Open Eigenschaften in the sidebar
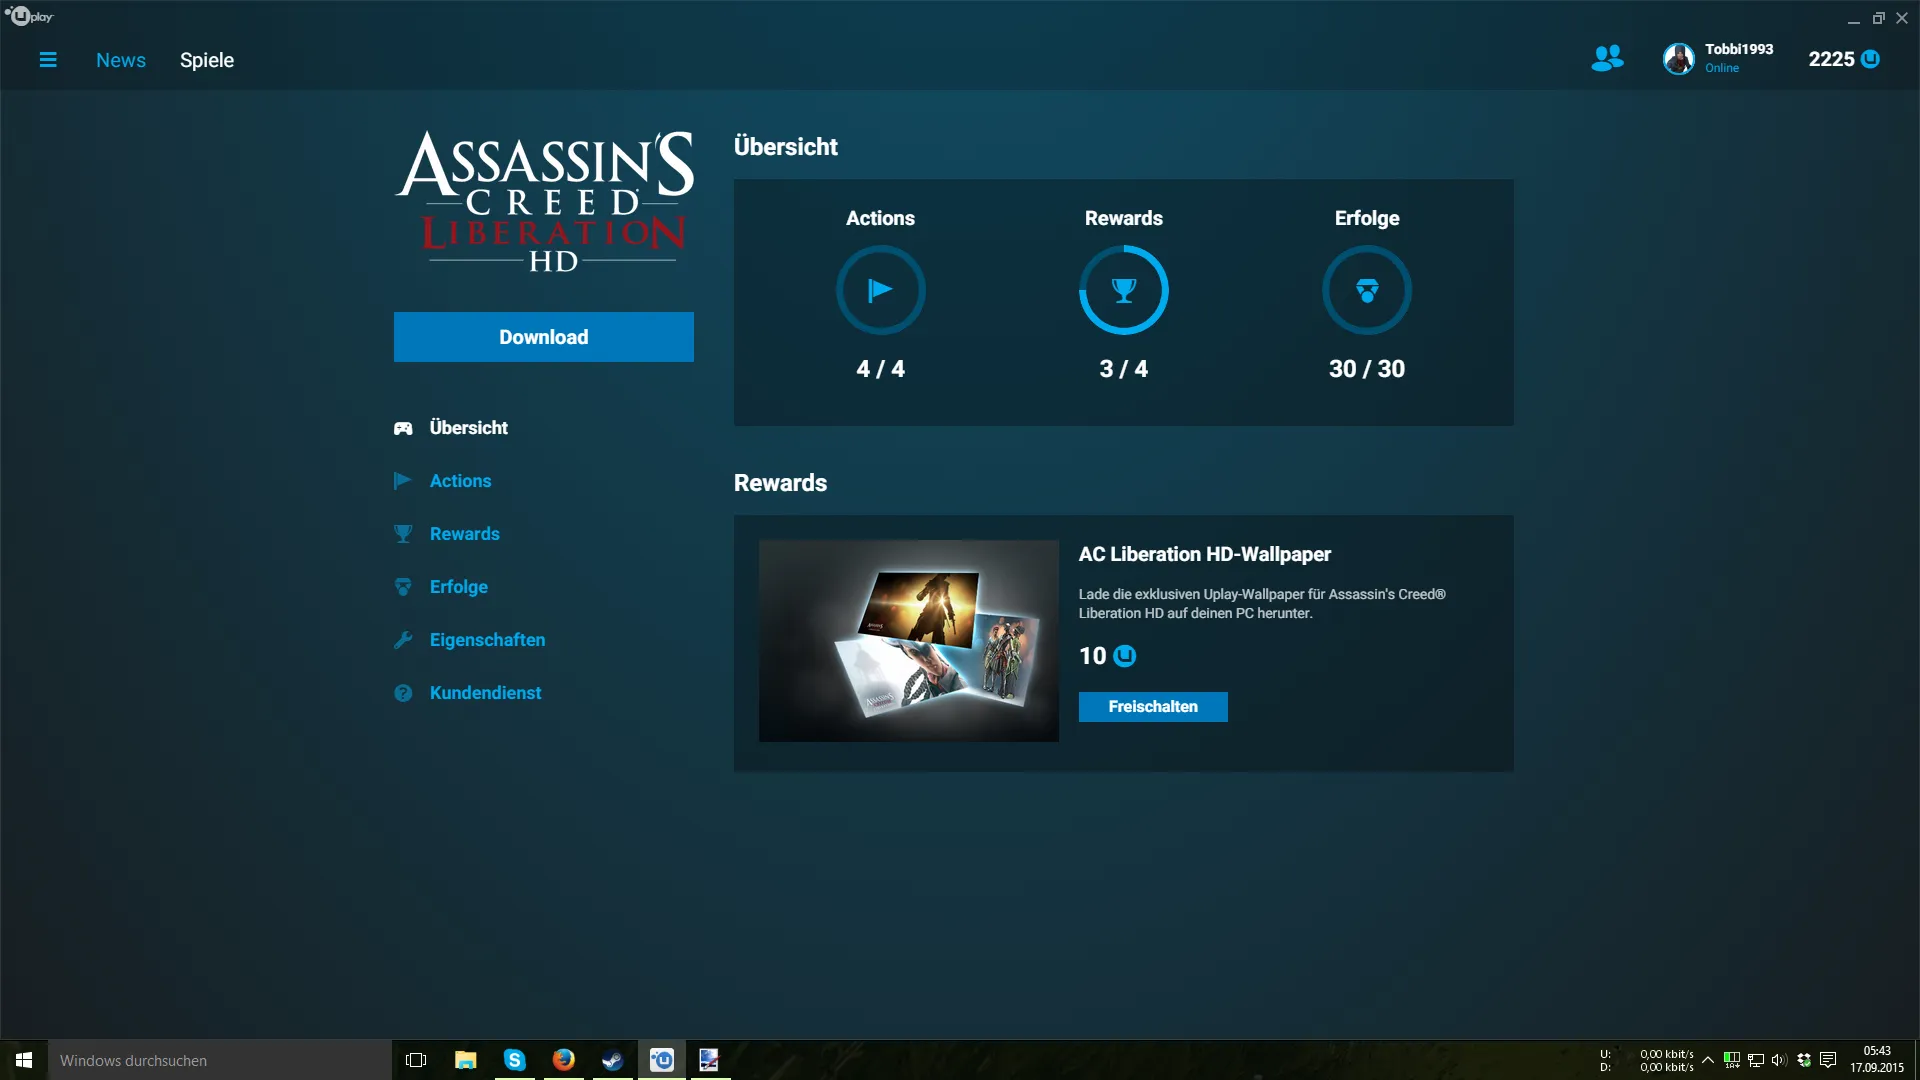This screenshot has height=1080, width=1920. pos(487,640)
